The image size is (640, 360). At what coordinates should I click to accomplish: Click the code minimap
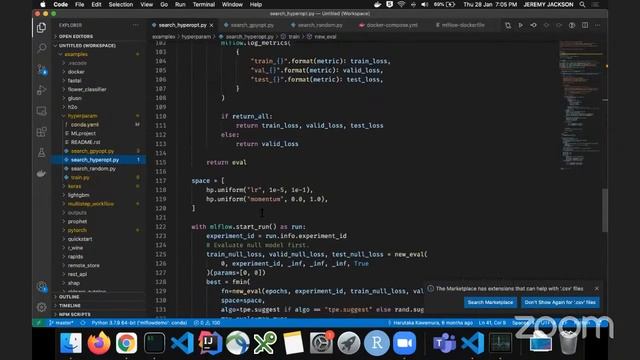click(580, 106)
